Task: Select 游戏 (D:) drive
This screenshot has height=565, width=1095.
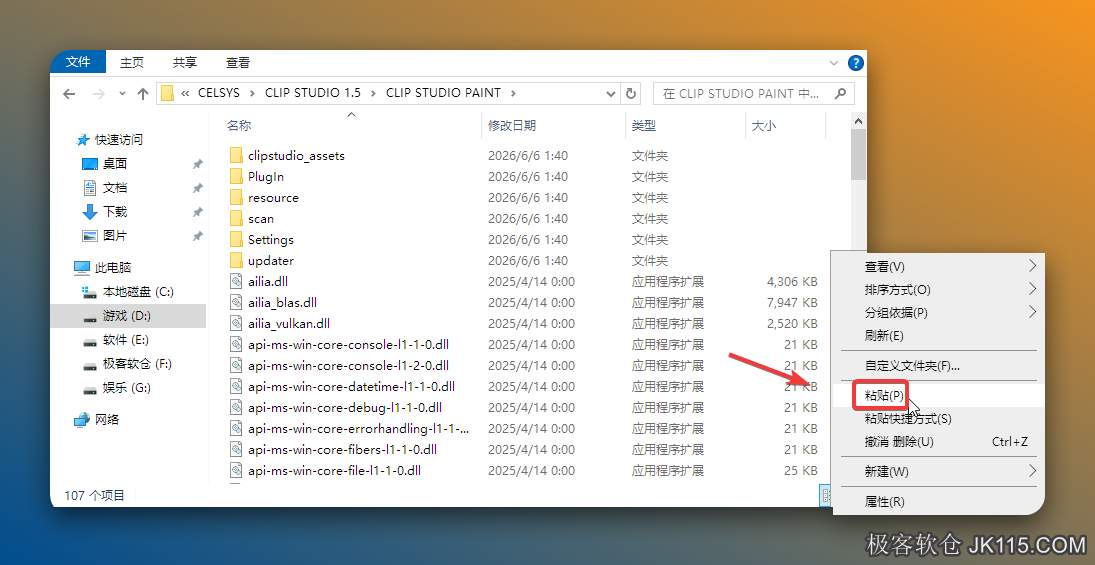Action: pyautogui.click(x=128, y=316)
